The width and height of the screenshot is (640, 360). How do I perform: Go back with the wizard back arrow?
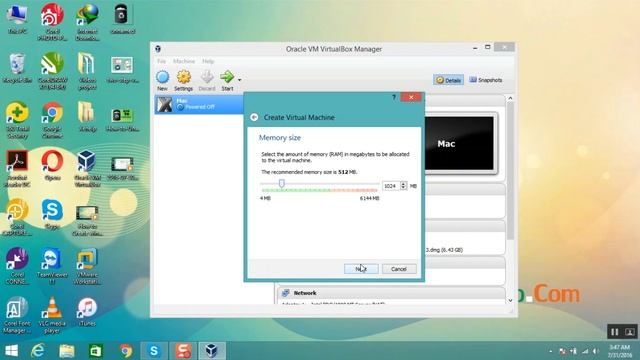[x=254, y=117]
